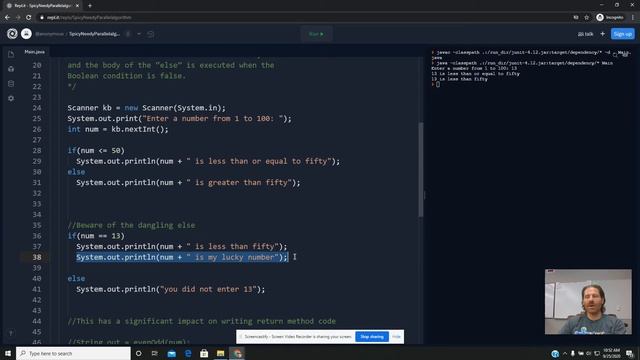
Task: Click the console input prompt
Action: pos(438,84)
